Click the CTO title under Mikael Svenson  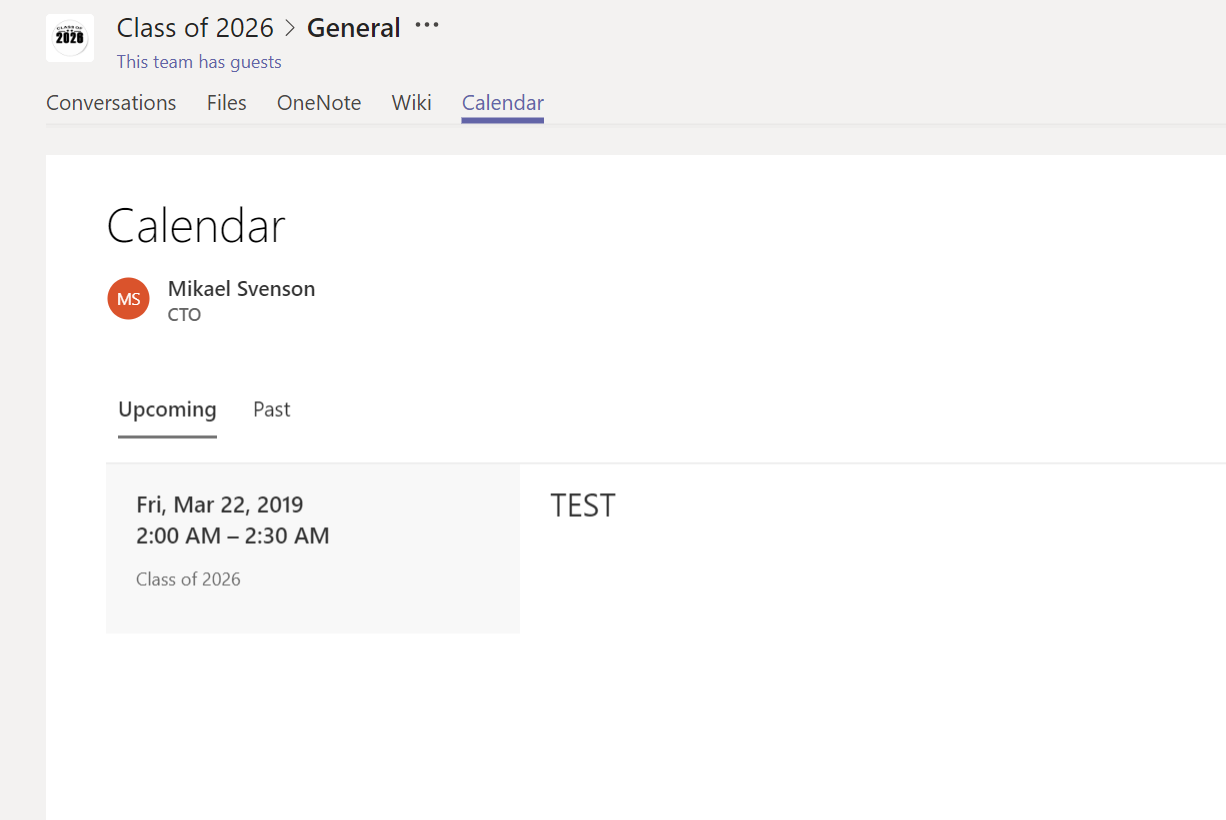pyautogui.click(x=184, y=314)
